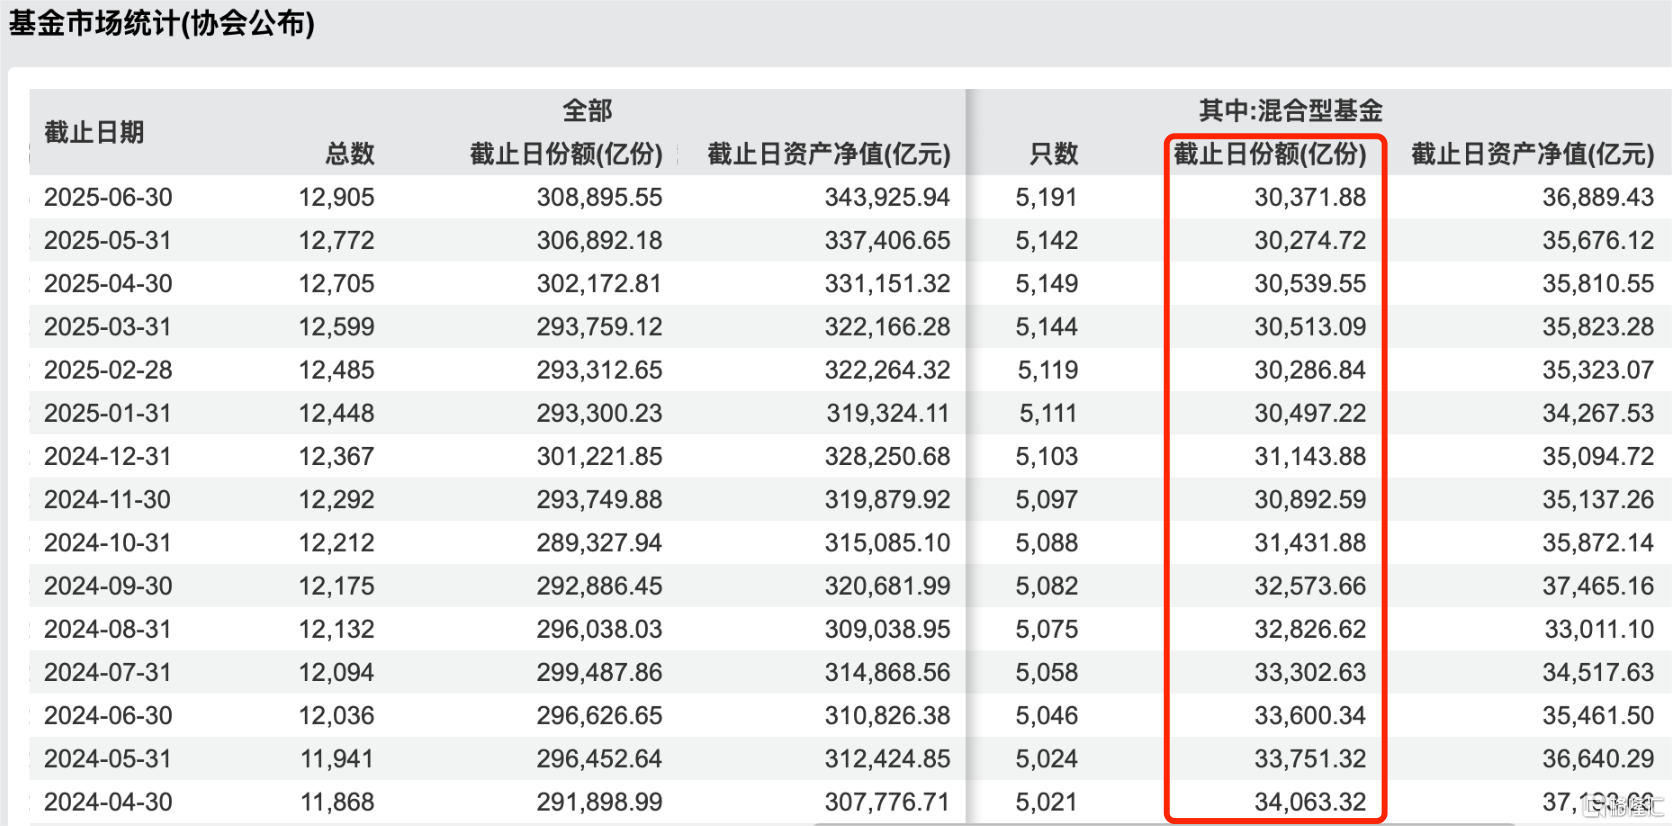Select the 2025-01-31 date row
The image size is (1672, 826).
[x=850, y=413]
